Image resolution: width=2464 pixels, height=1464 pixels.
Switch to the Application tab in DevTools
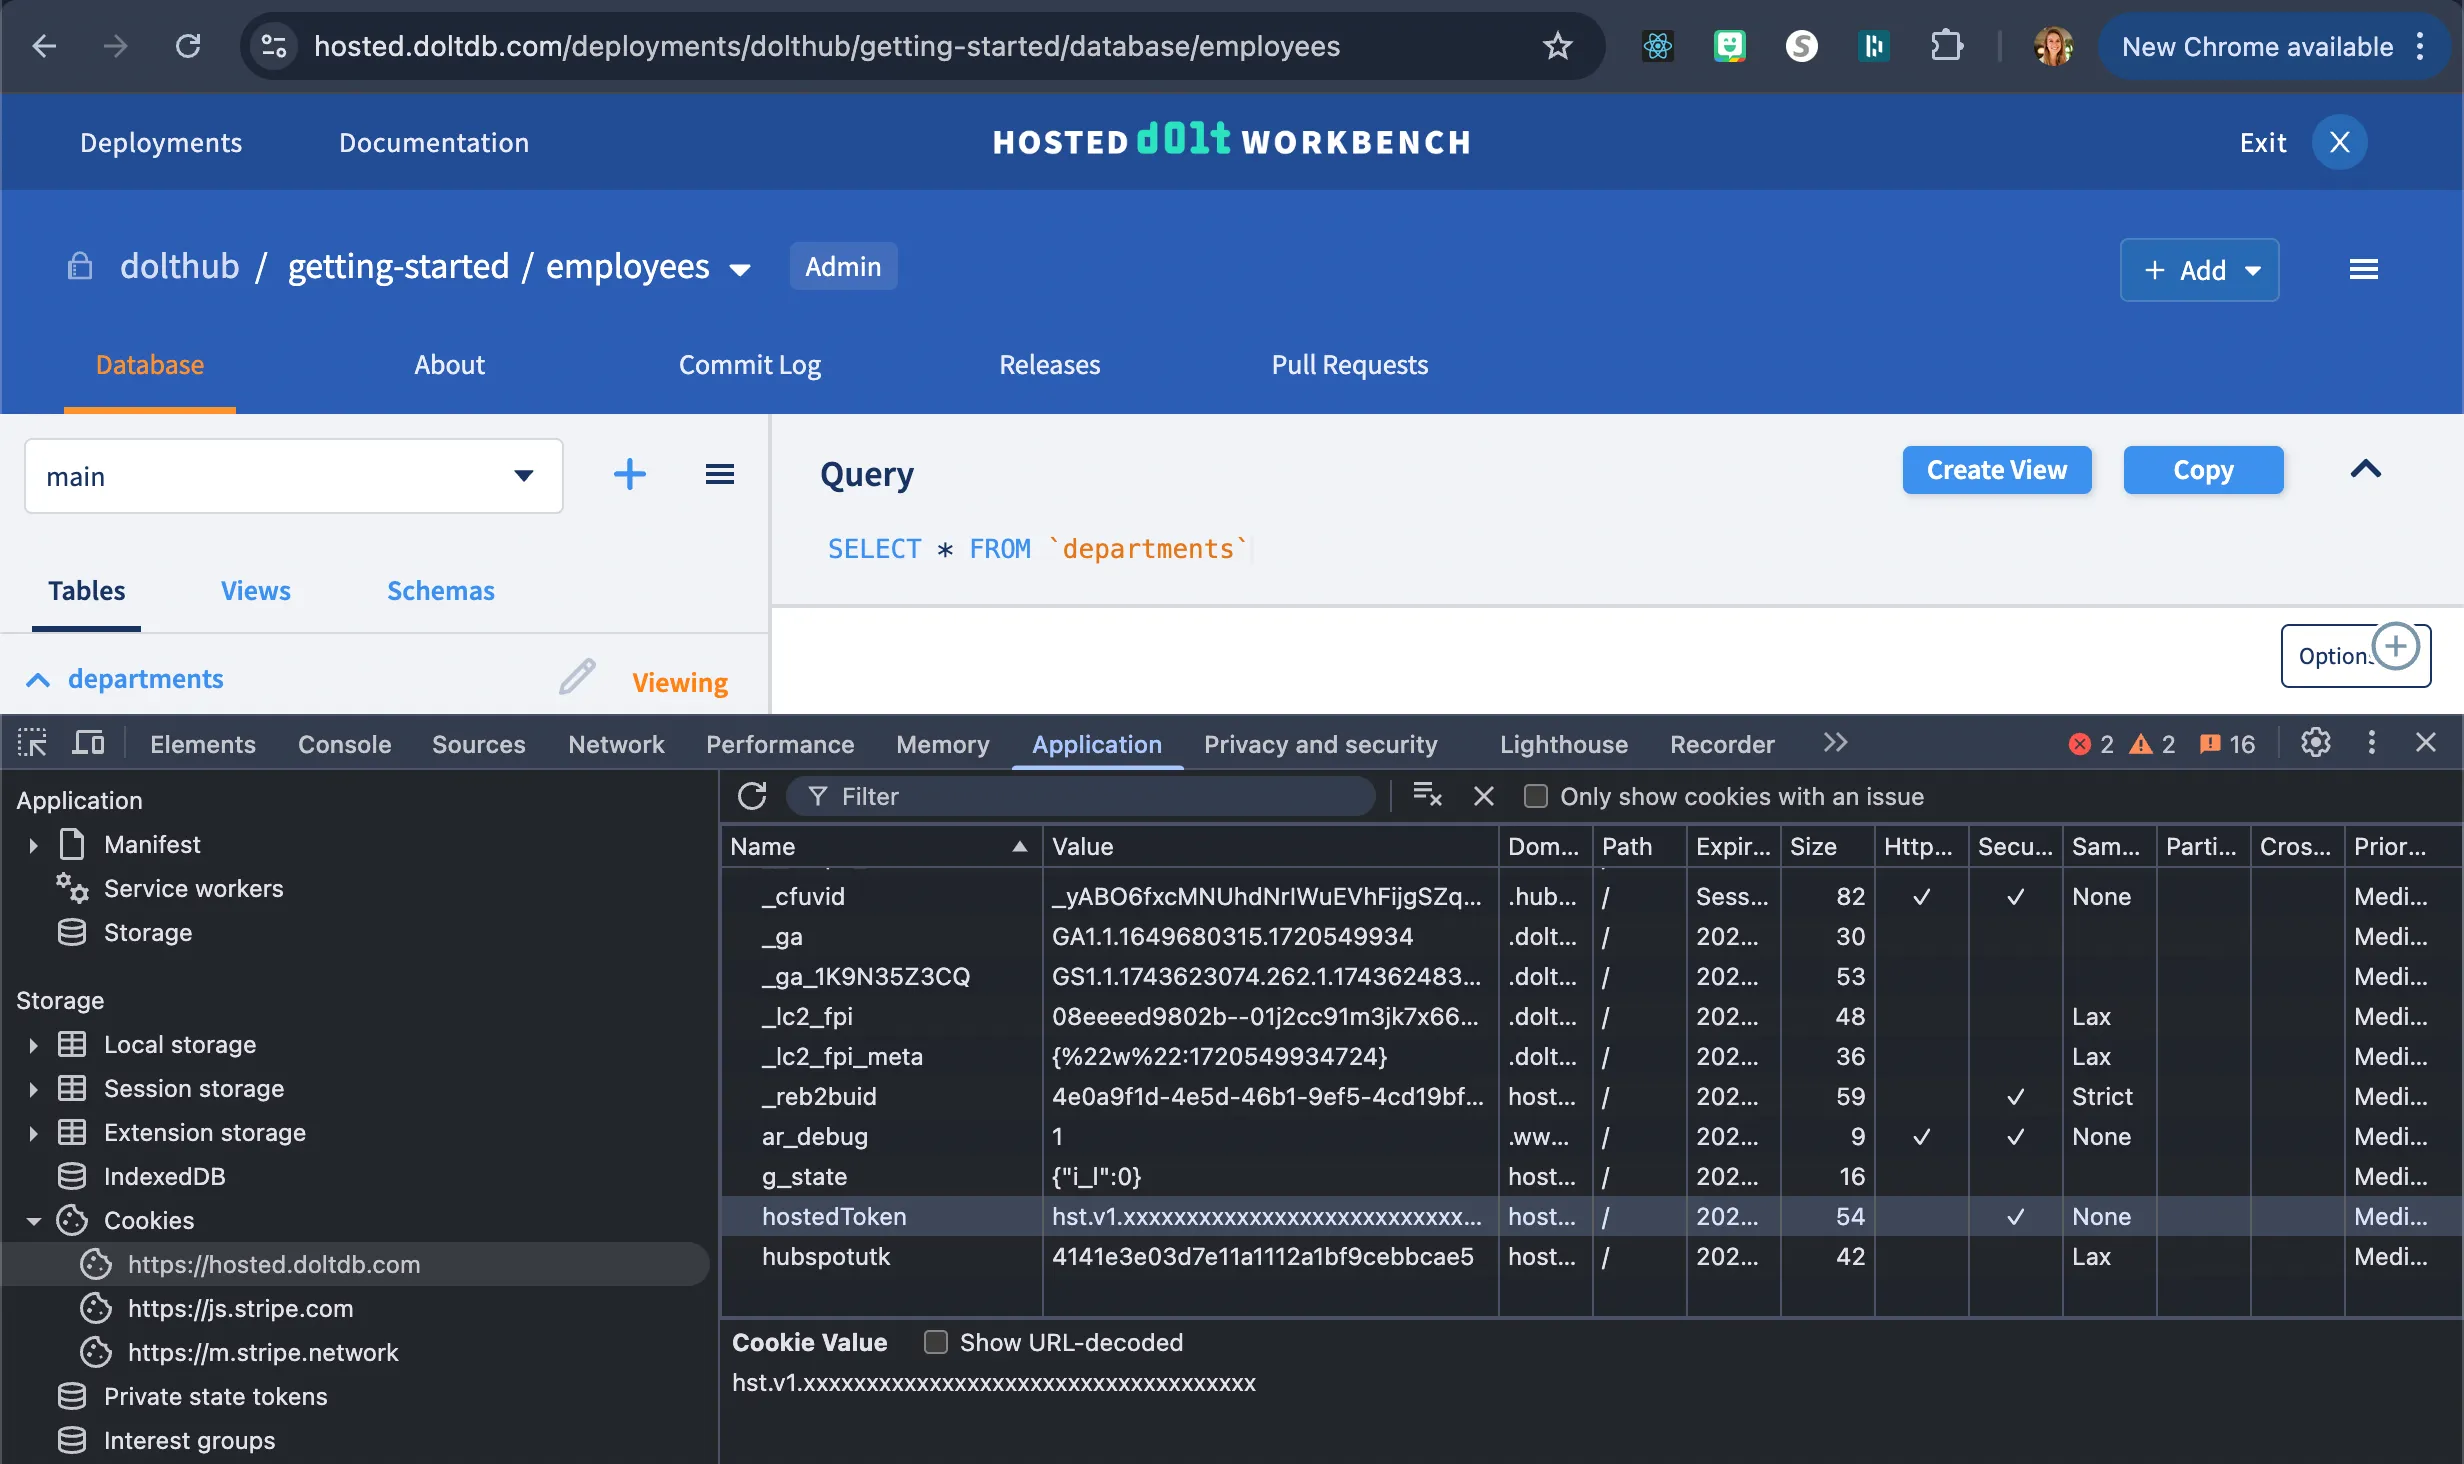[x=1096, y=744]
